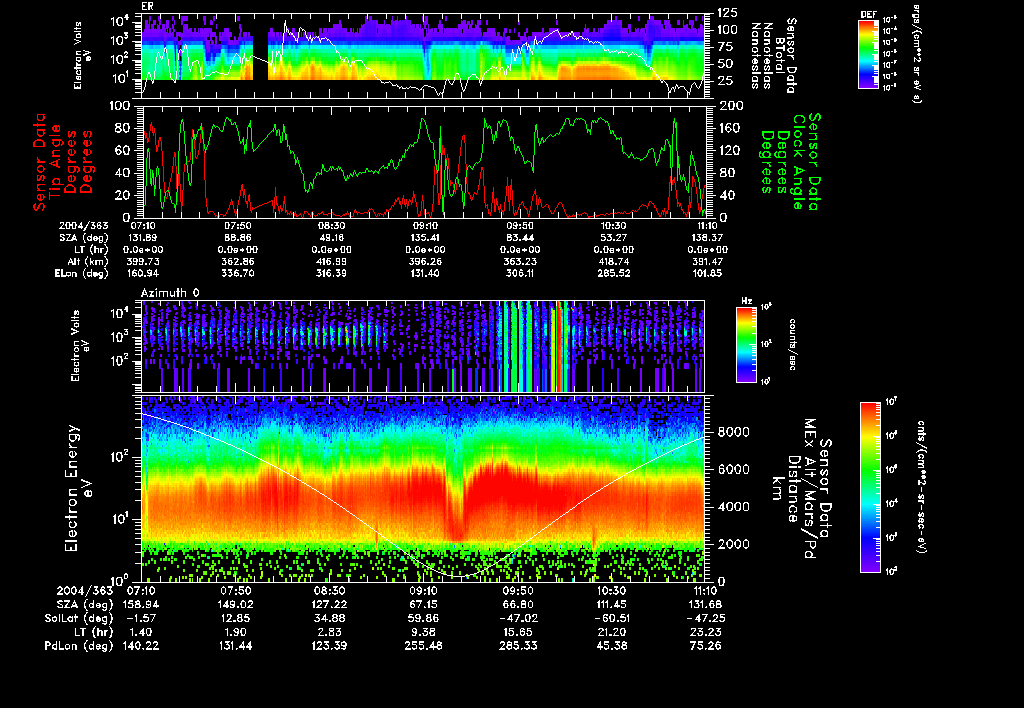Click SolLat value 34.88
Screen dimensions: 1024x708
(329, 619)
